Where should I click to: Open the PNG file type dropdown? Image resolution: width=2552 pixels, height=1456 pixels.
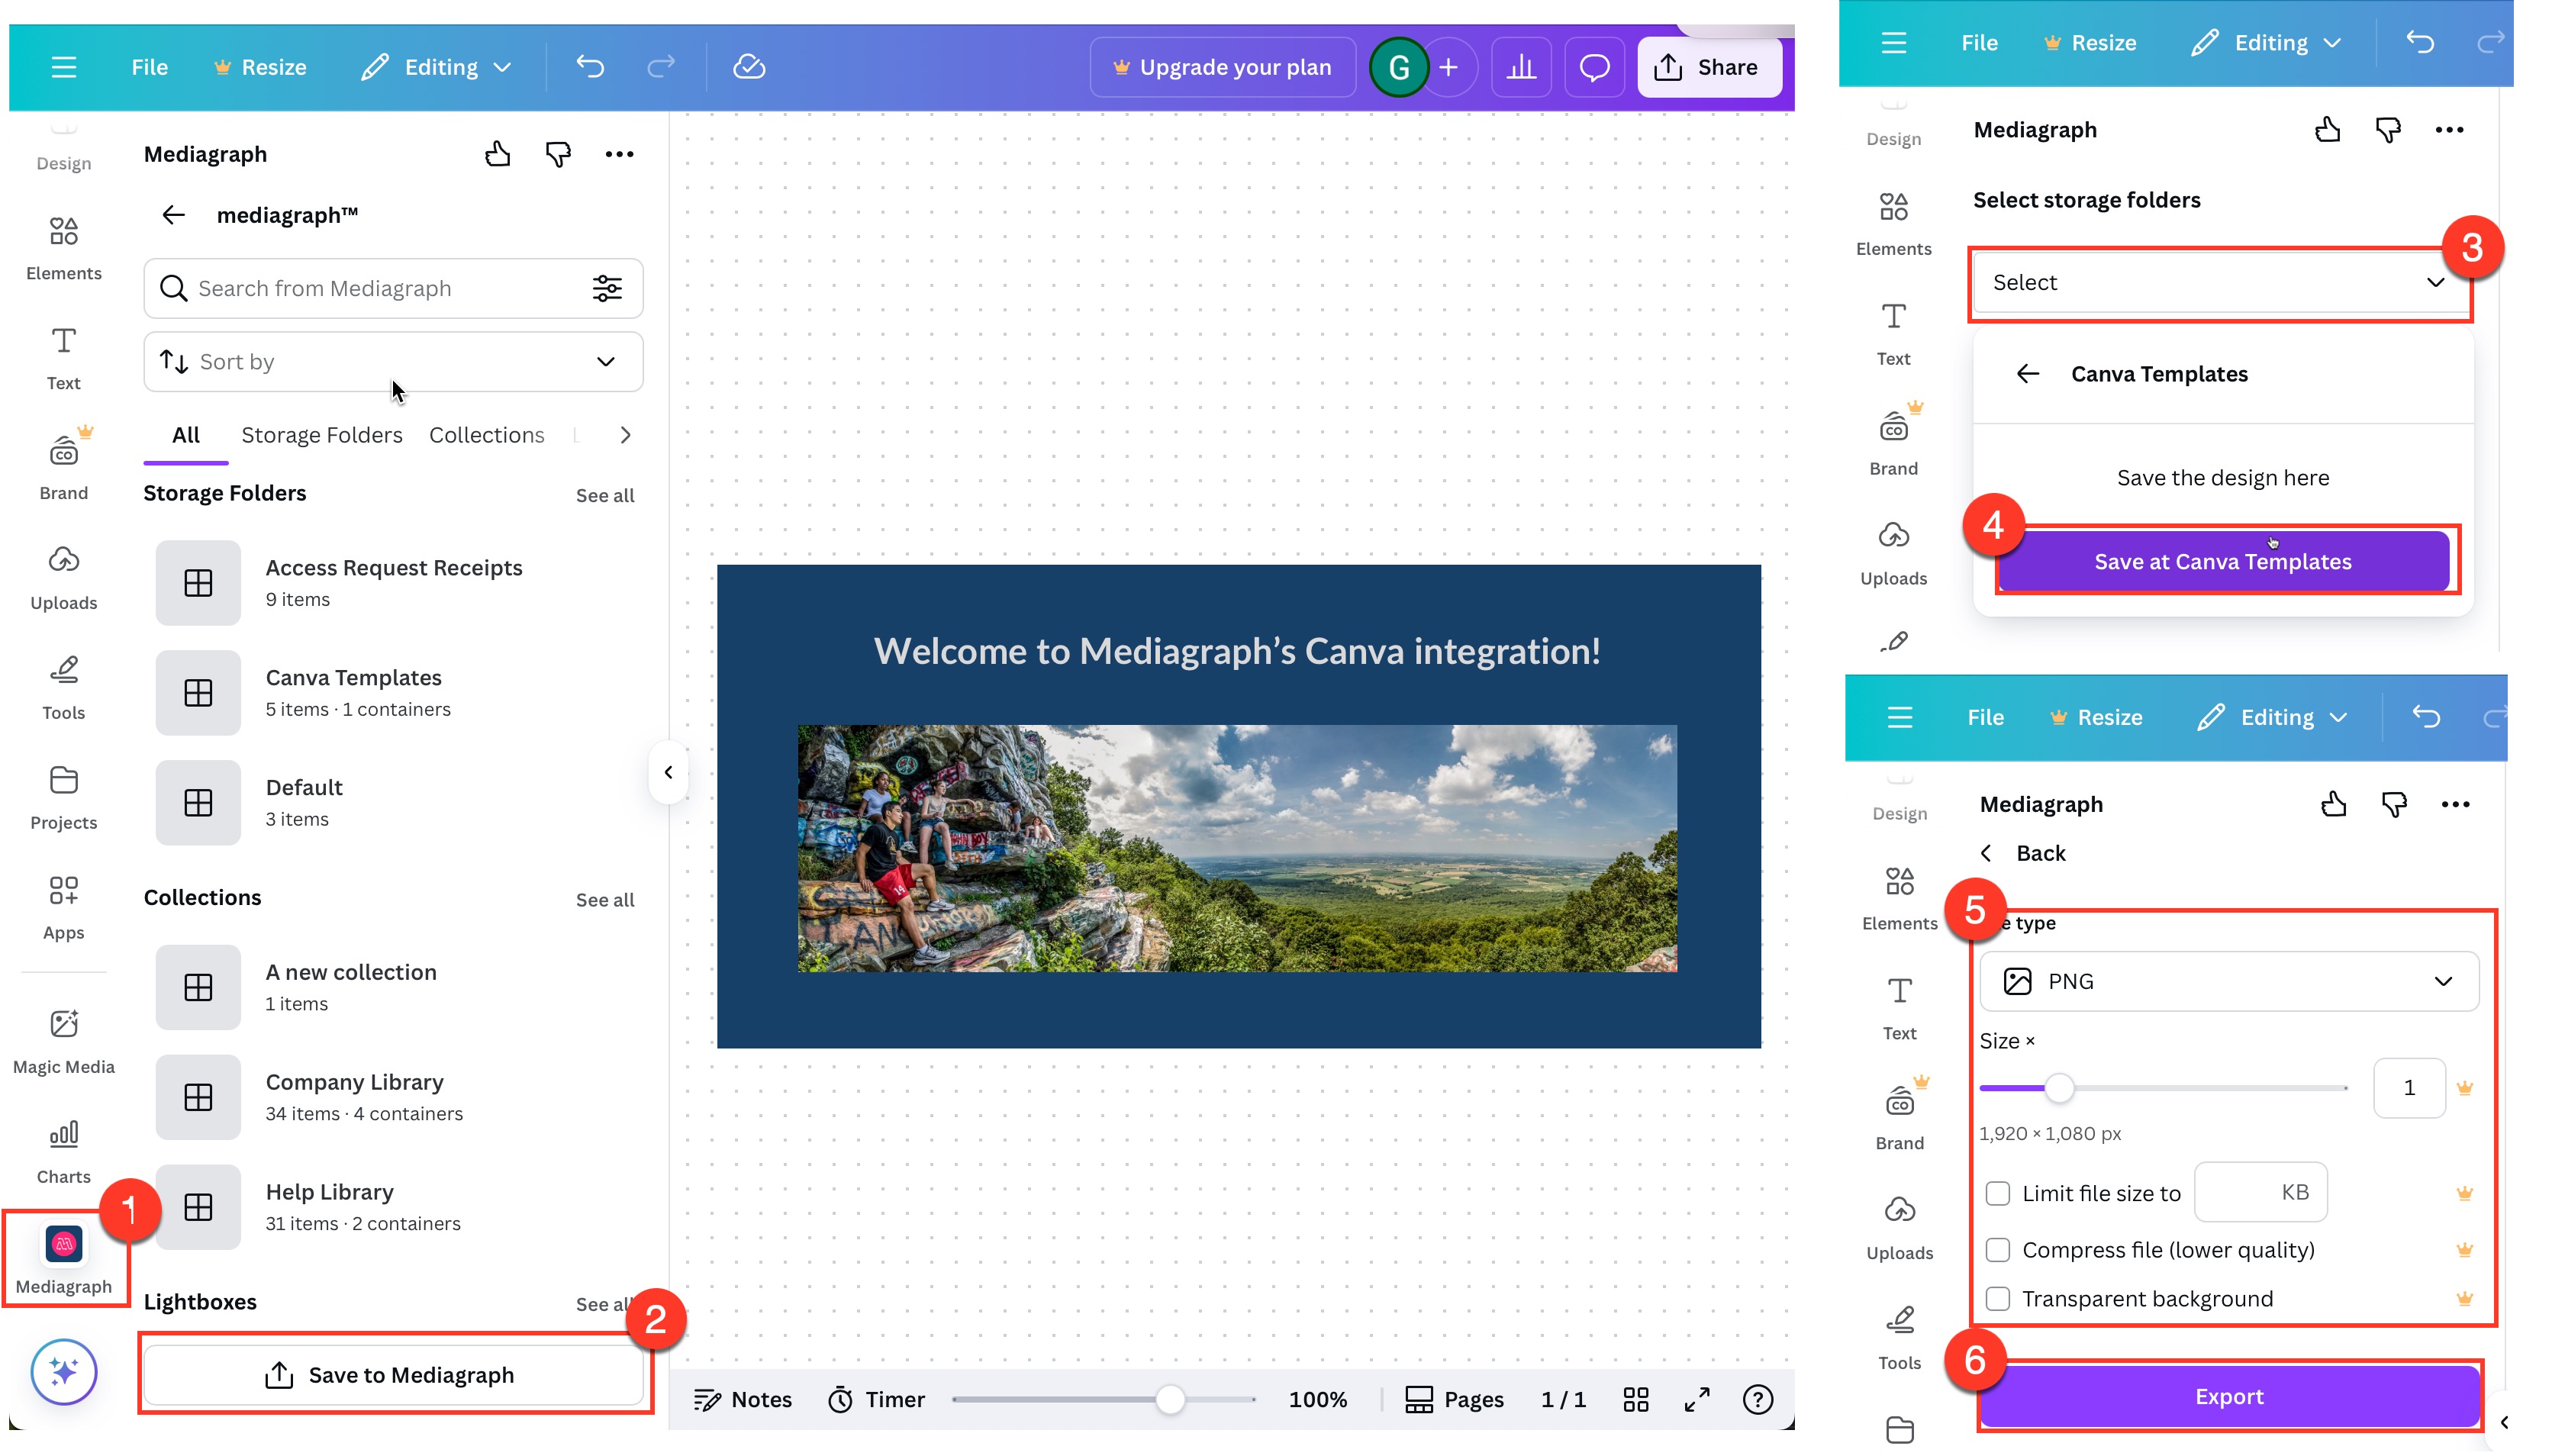pyautogui.click(x=2228, y=981)
